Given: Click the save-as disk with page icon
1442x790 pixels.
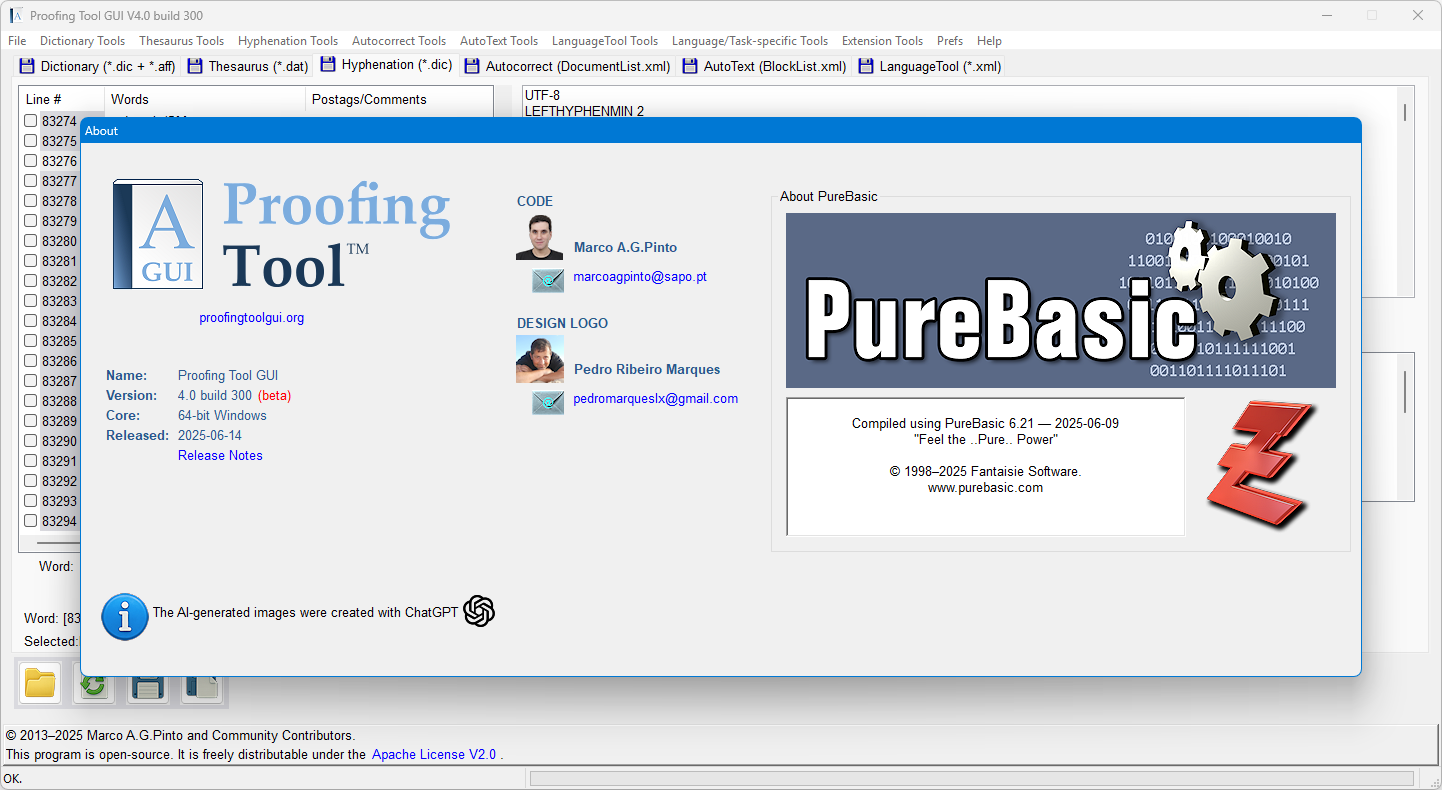Looking at the screenshot, I should point(202,686).
